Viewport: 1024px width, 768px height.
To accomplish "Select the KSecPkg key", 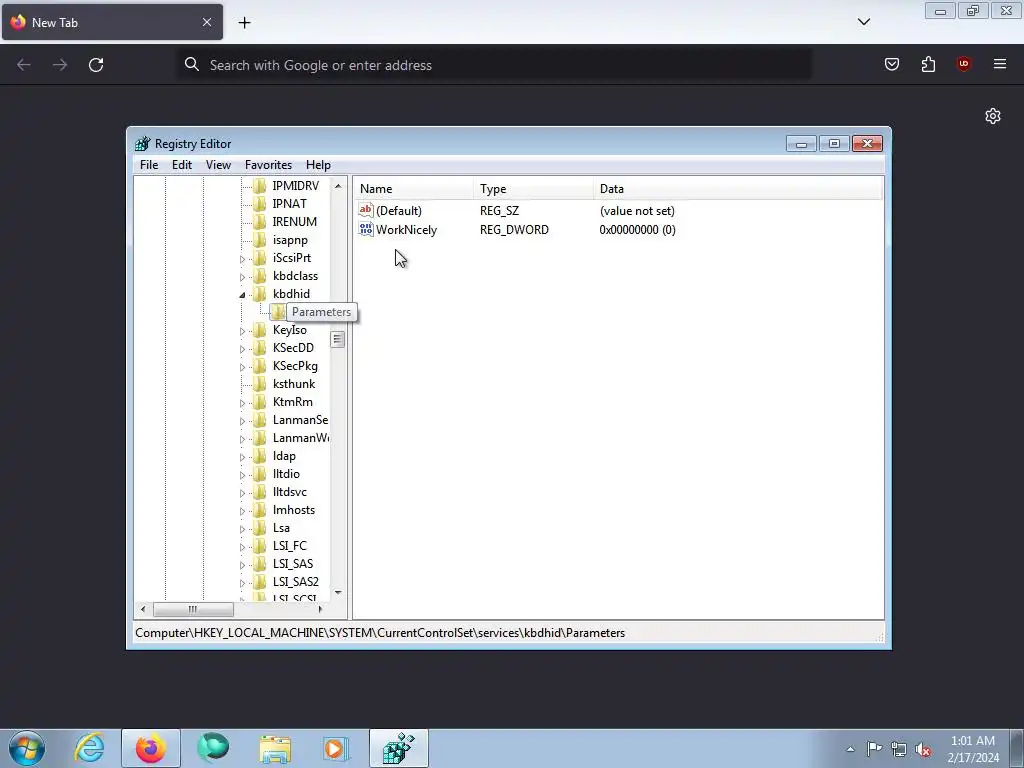I will point(295,366).
